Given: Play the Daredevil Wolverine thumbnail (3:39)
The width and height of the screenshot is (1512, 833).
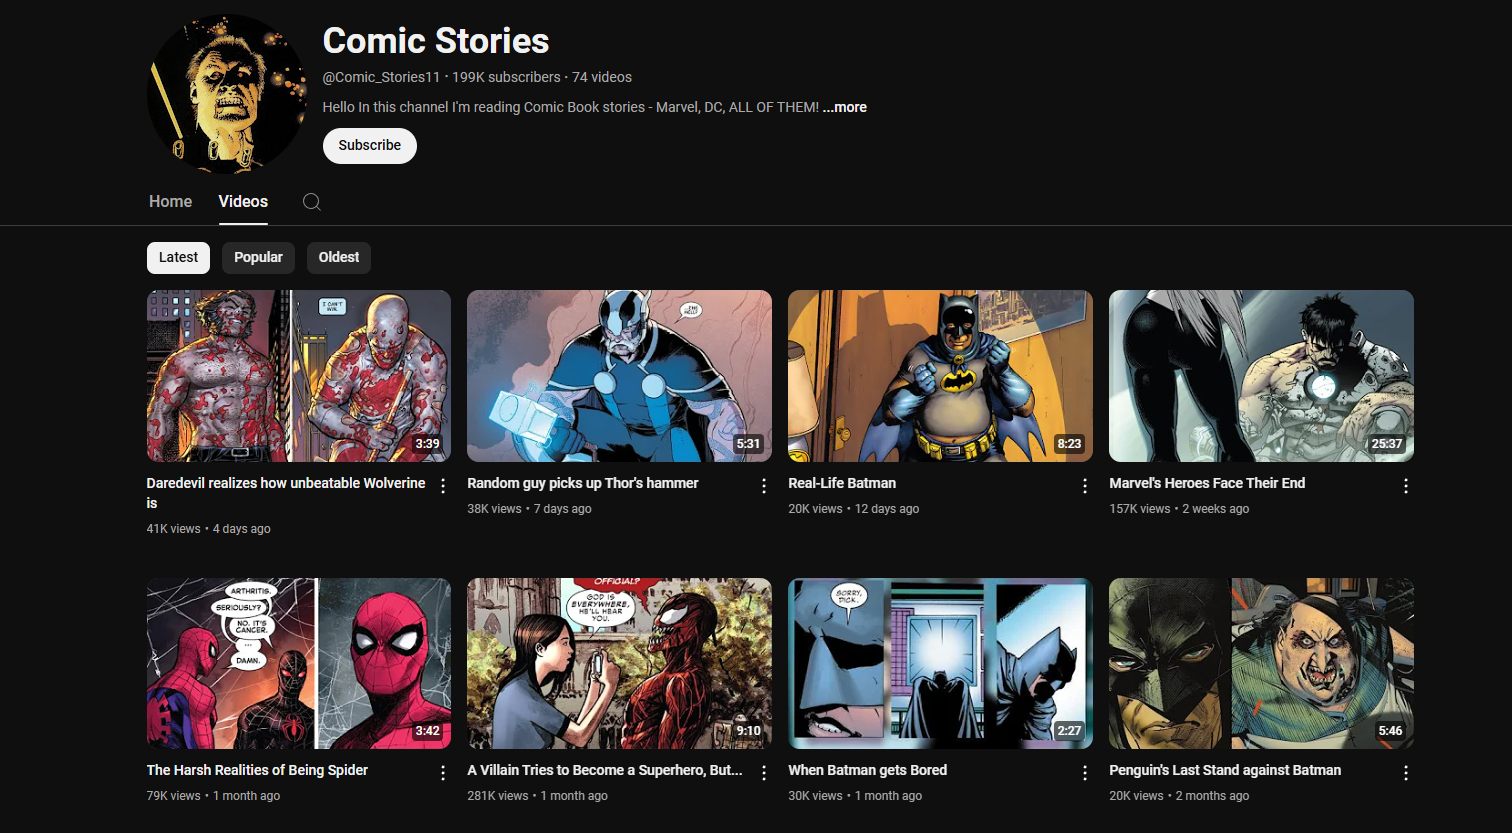Looking at the screenshot, I should [x=299, y=376].
